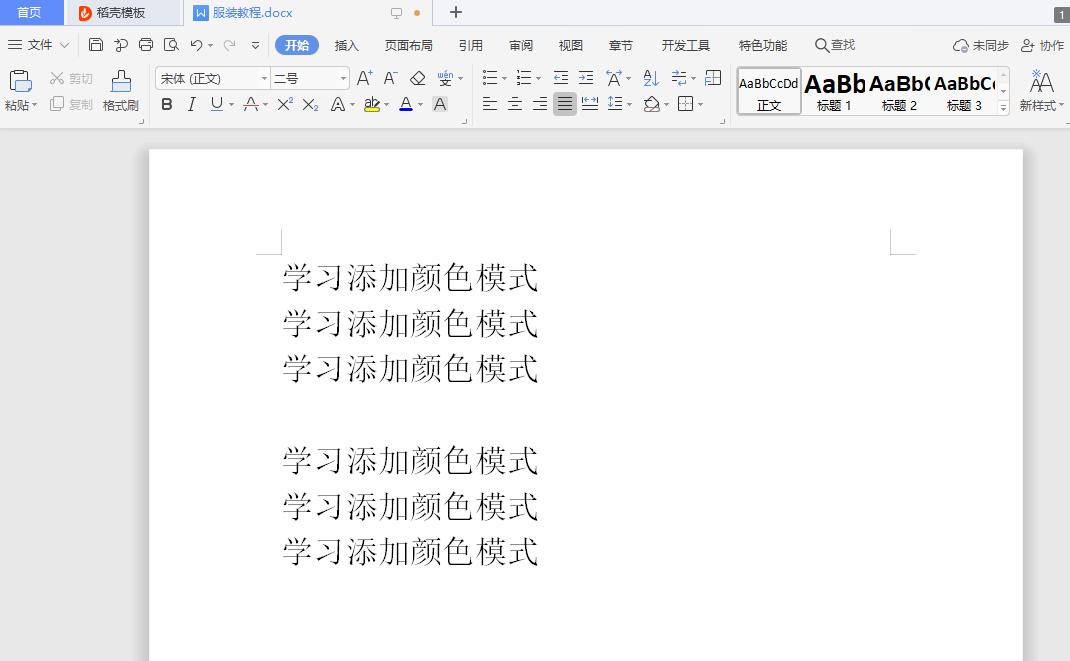The width and height of the screenshot is (1070, 661).
Task: Apply superscript formatting
Action: click(x=283, y=104)
